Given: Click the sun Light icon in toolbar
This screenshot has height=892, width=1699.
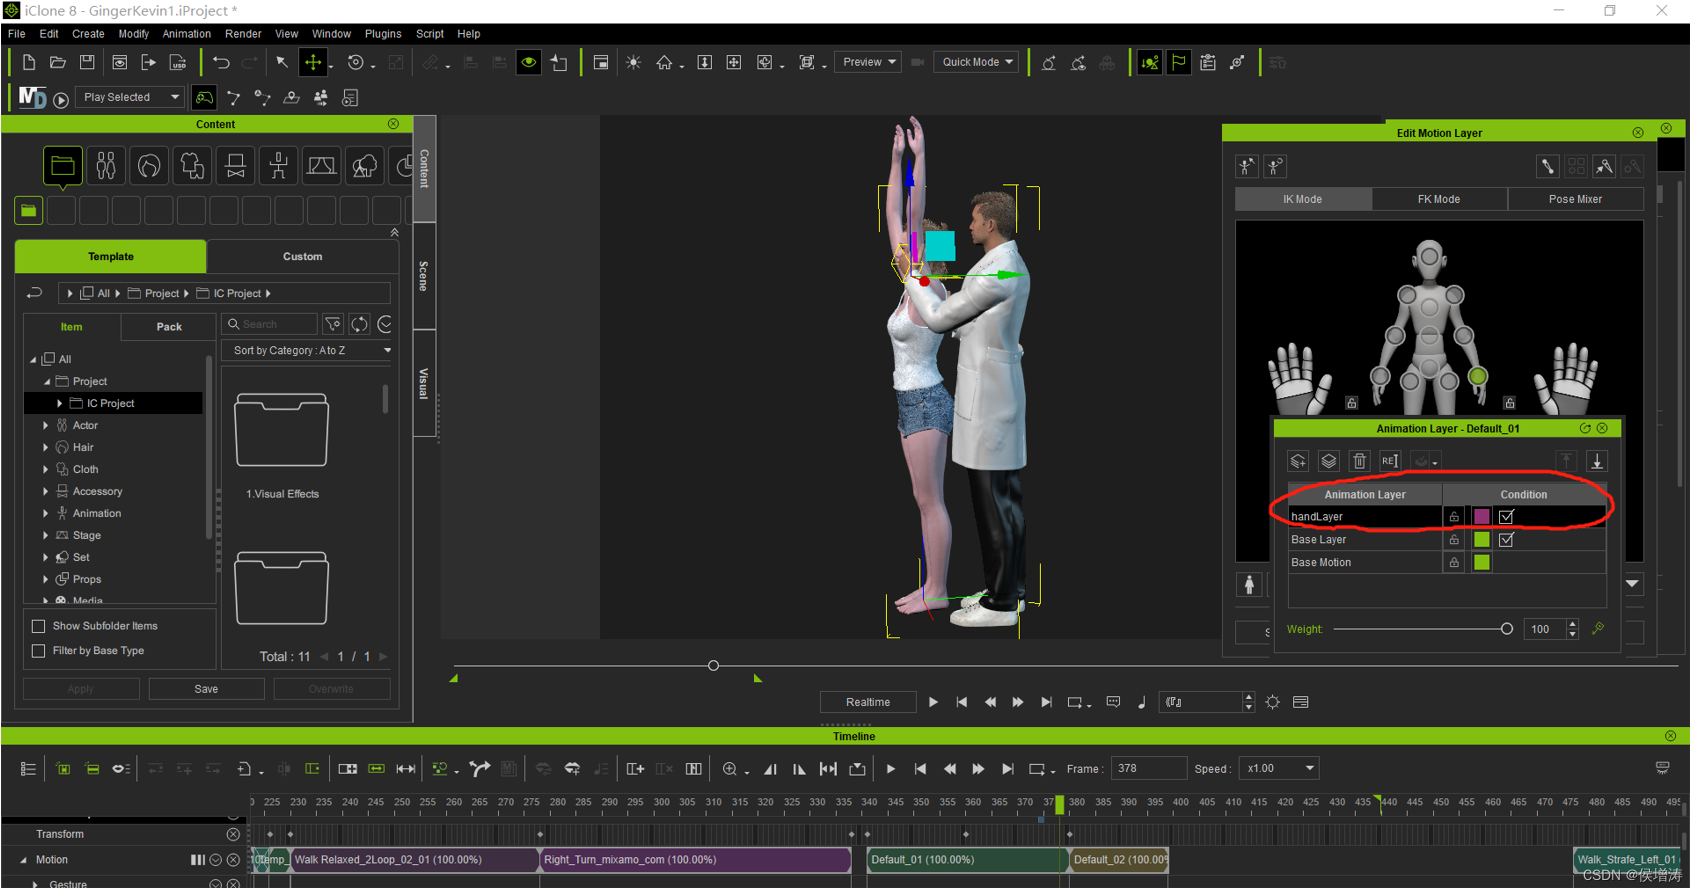Looking at the screenshot, I should coord(634,63).
